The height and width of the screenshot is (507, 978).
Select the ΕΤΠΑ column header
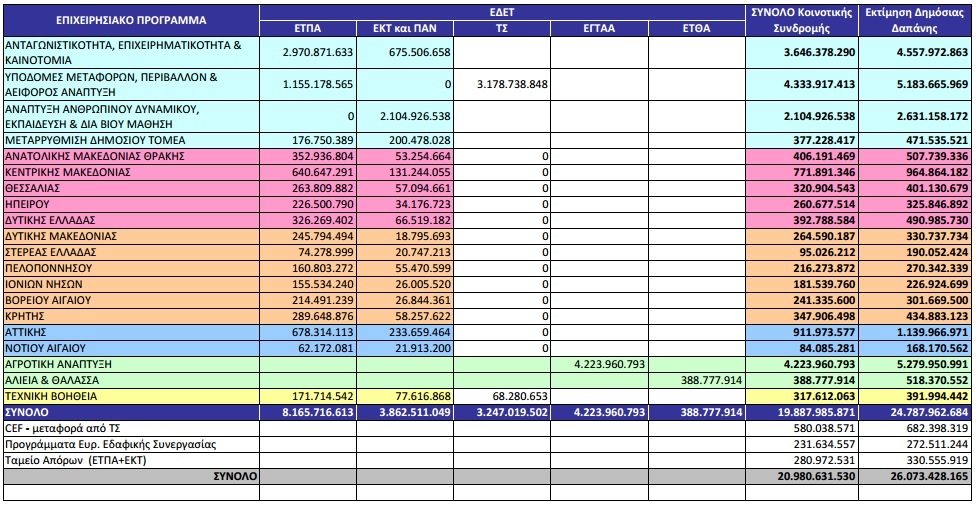(x=307, y=28)
